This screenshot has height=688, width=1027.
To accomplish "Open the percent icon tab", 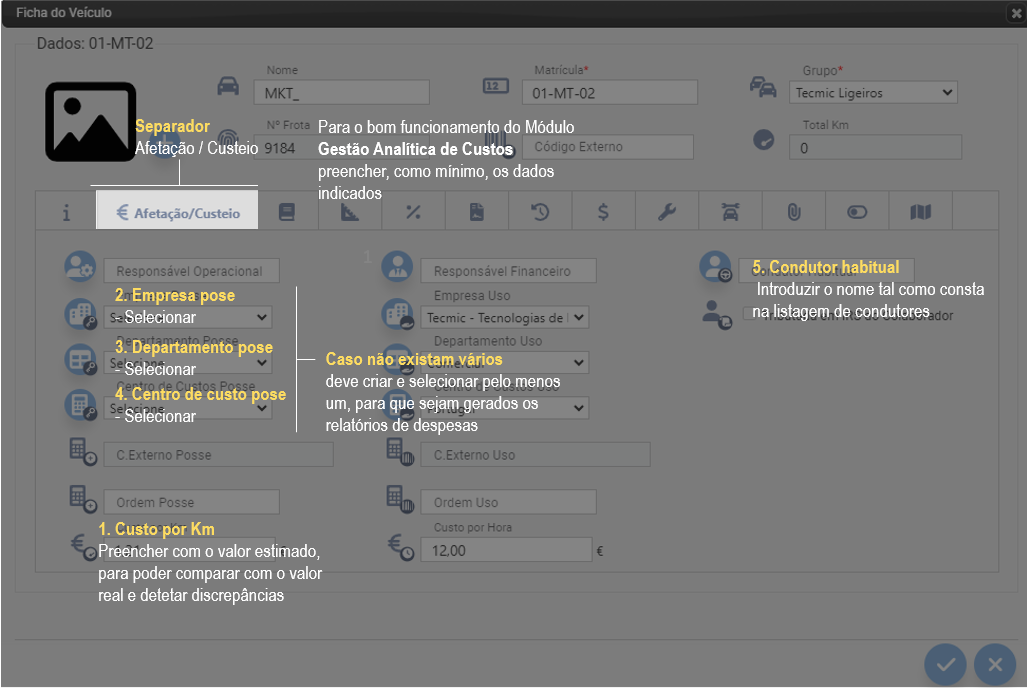I will [x=413, y=212].
